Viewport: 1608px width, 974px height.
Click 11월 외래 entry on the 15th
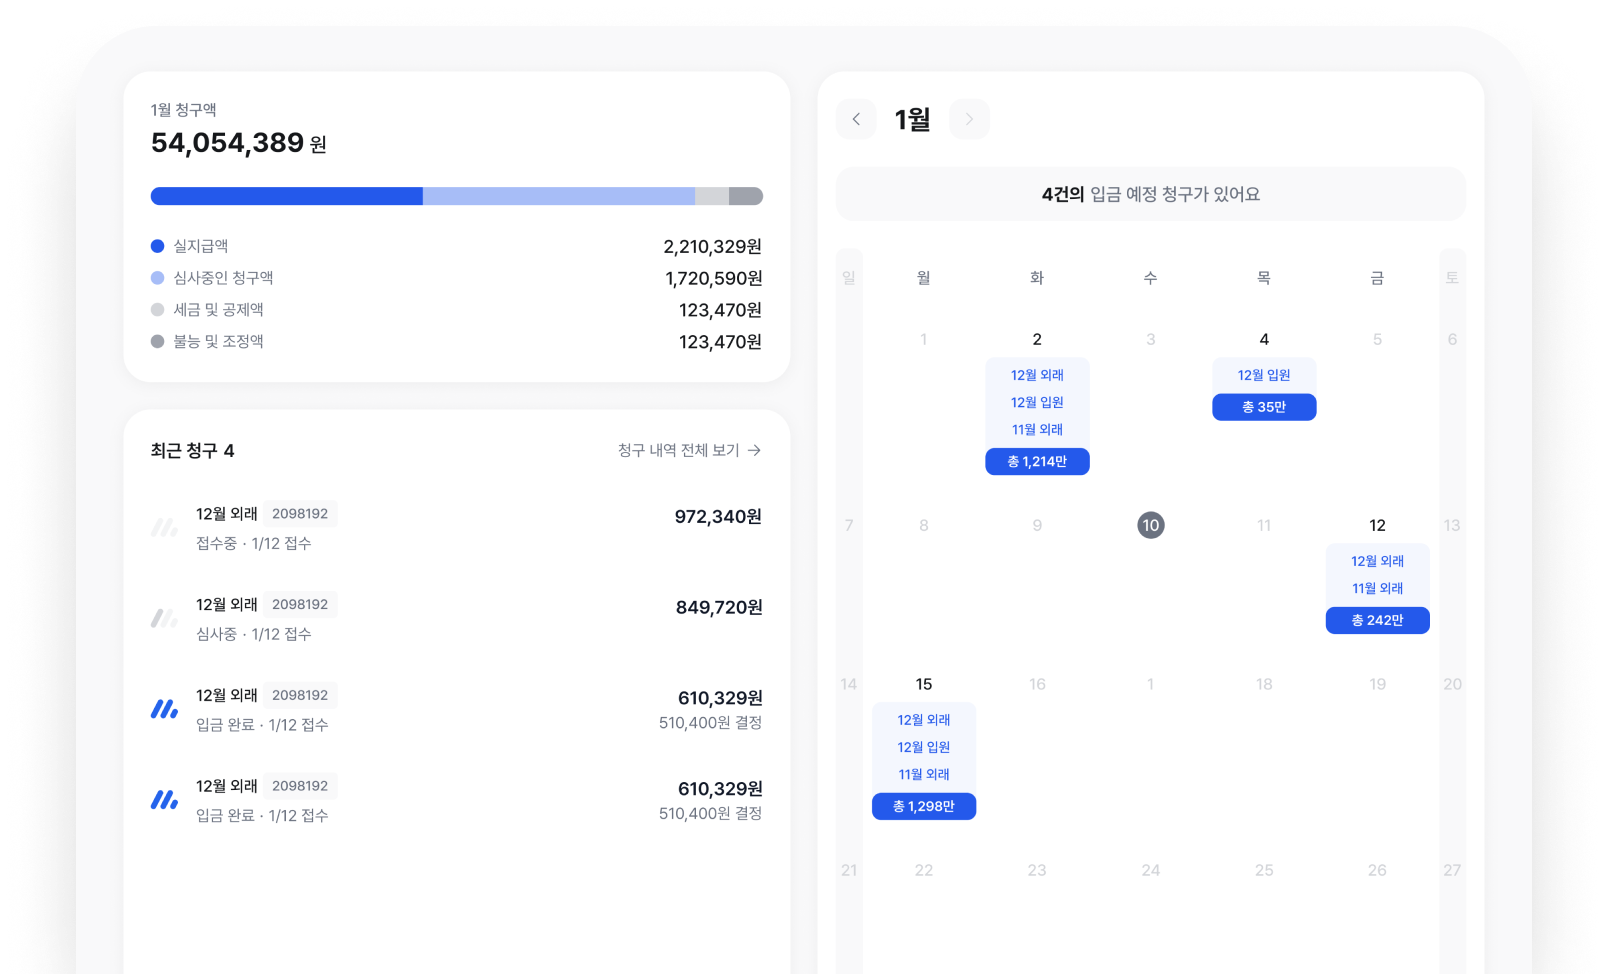pyautogui.click(x=924, y=774)
